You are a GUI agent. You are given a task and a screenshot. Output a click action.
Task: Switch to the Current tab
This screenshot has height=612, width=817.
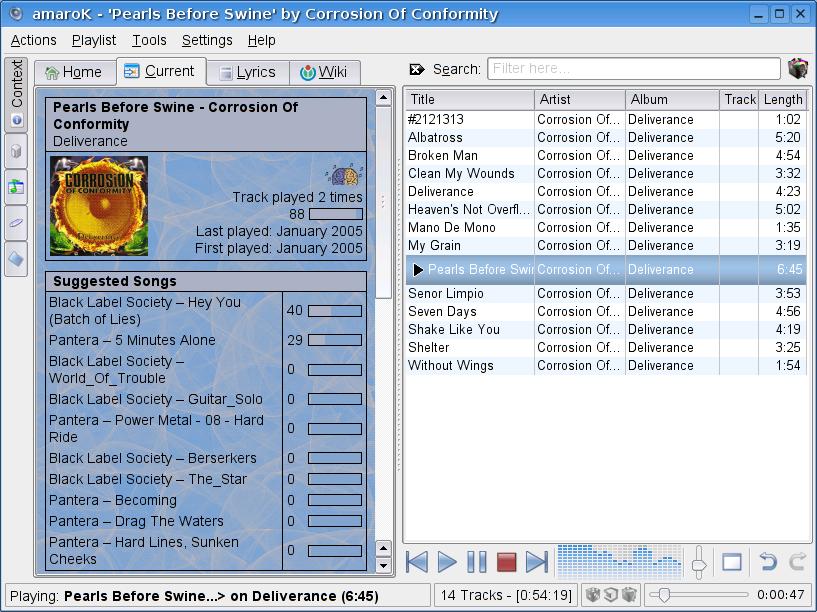161,71
